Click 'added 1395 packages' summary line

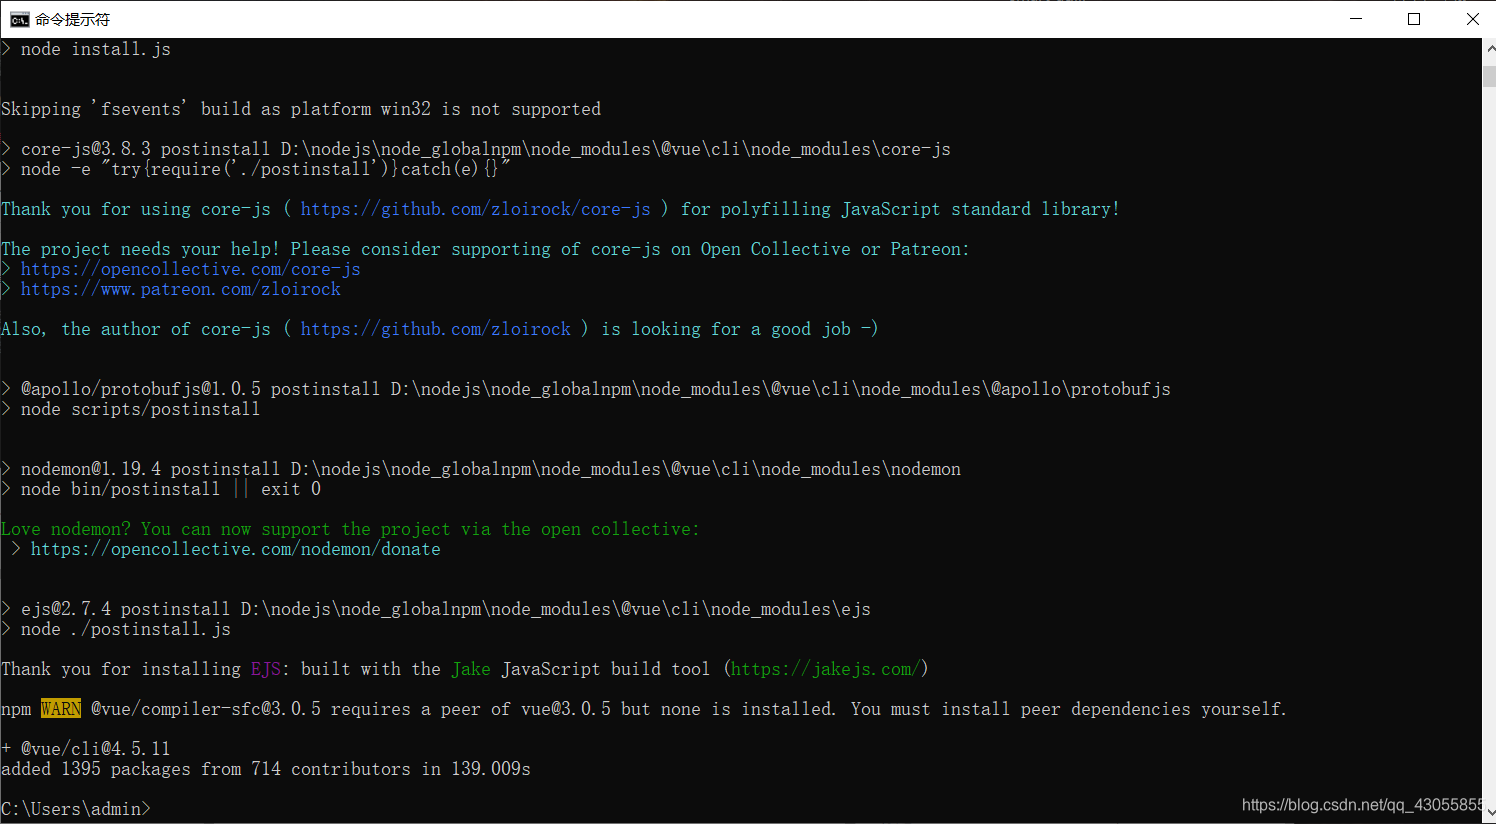tap(266, 769)
